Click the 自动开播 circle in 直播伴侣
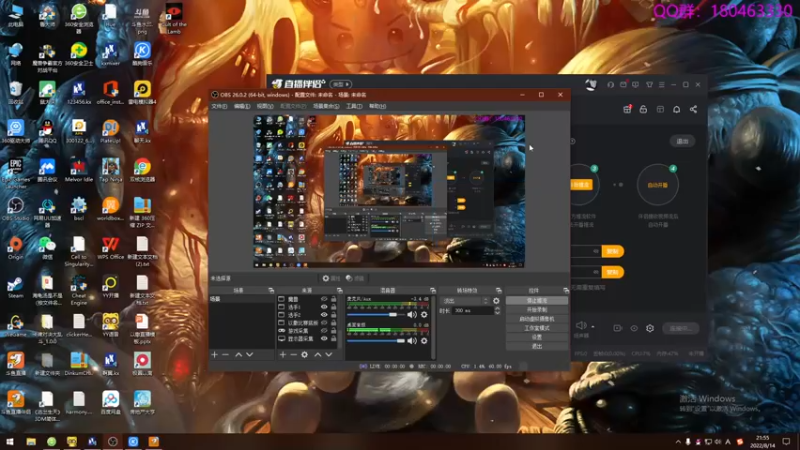Screen dimensions: 800x450 click(x=658, y=184)
